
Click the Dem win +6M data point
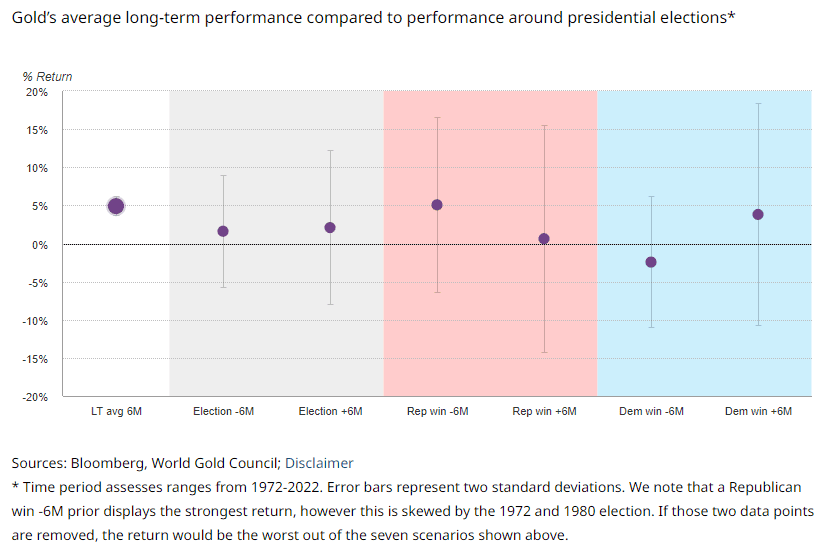pos(758,214)
